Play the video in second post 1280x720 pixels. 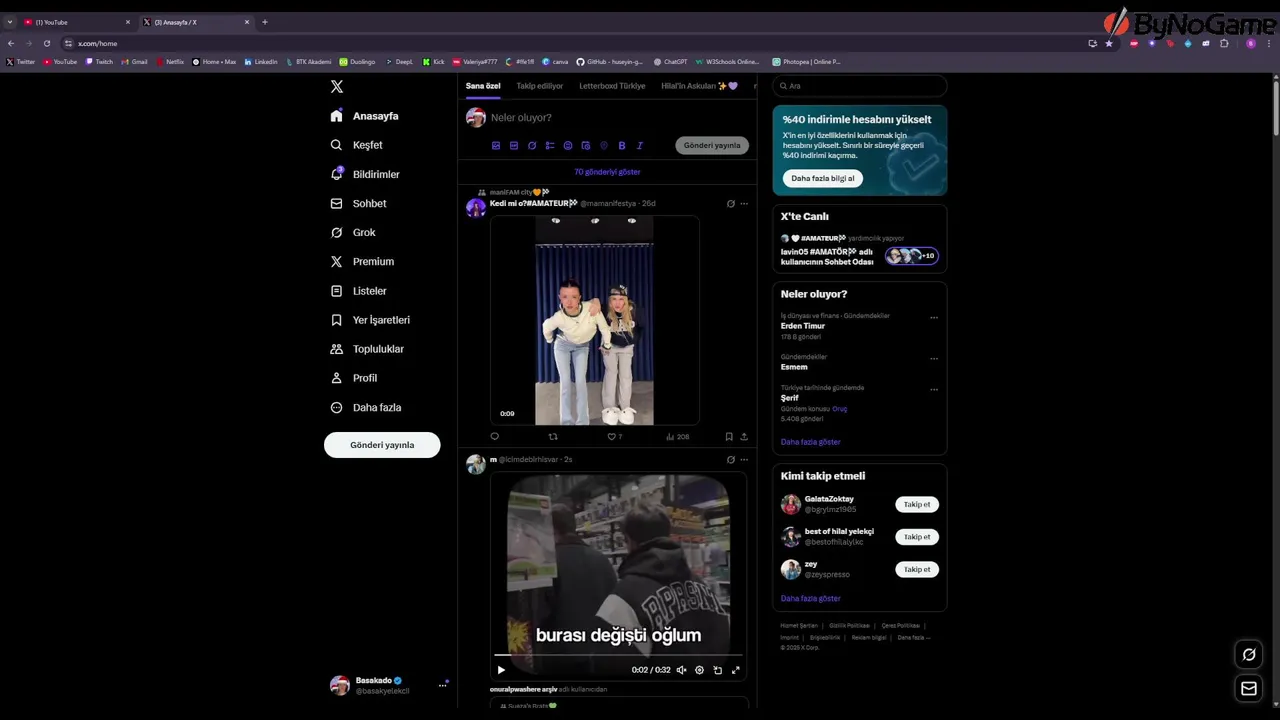[501, 670]
